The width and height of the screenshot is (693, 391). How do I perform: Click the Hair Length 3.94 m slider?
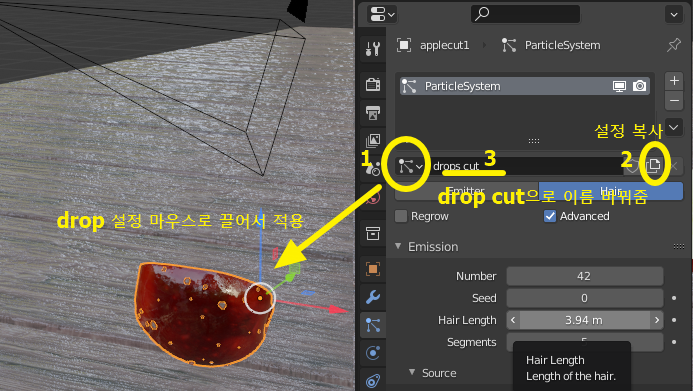[x=584, y=320]
